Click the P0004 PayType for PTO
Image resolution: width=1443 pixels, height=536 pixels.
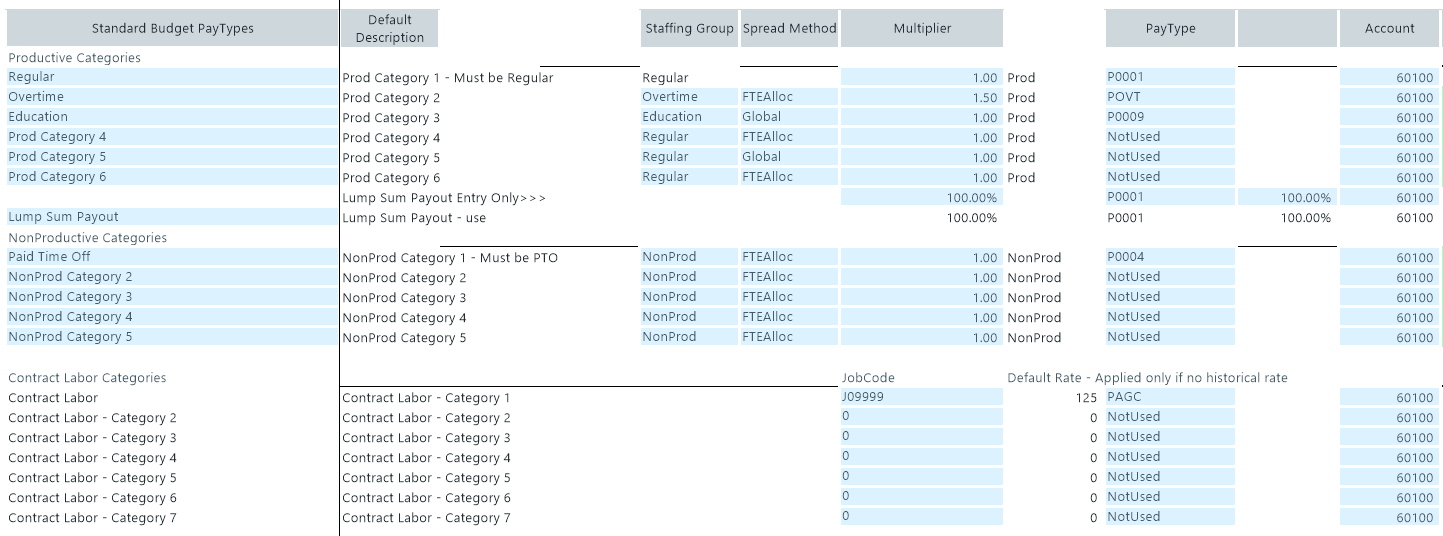coord(1170,257)
